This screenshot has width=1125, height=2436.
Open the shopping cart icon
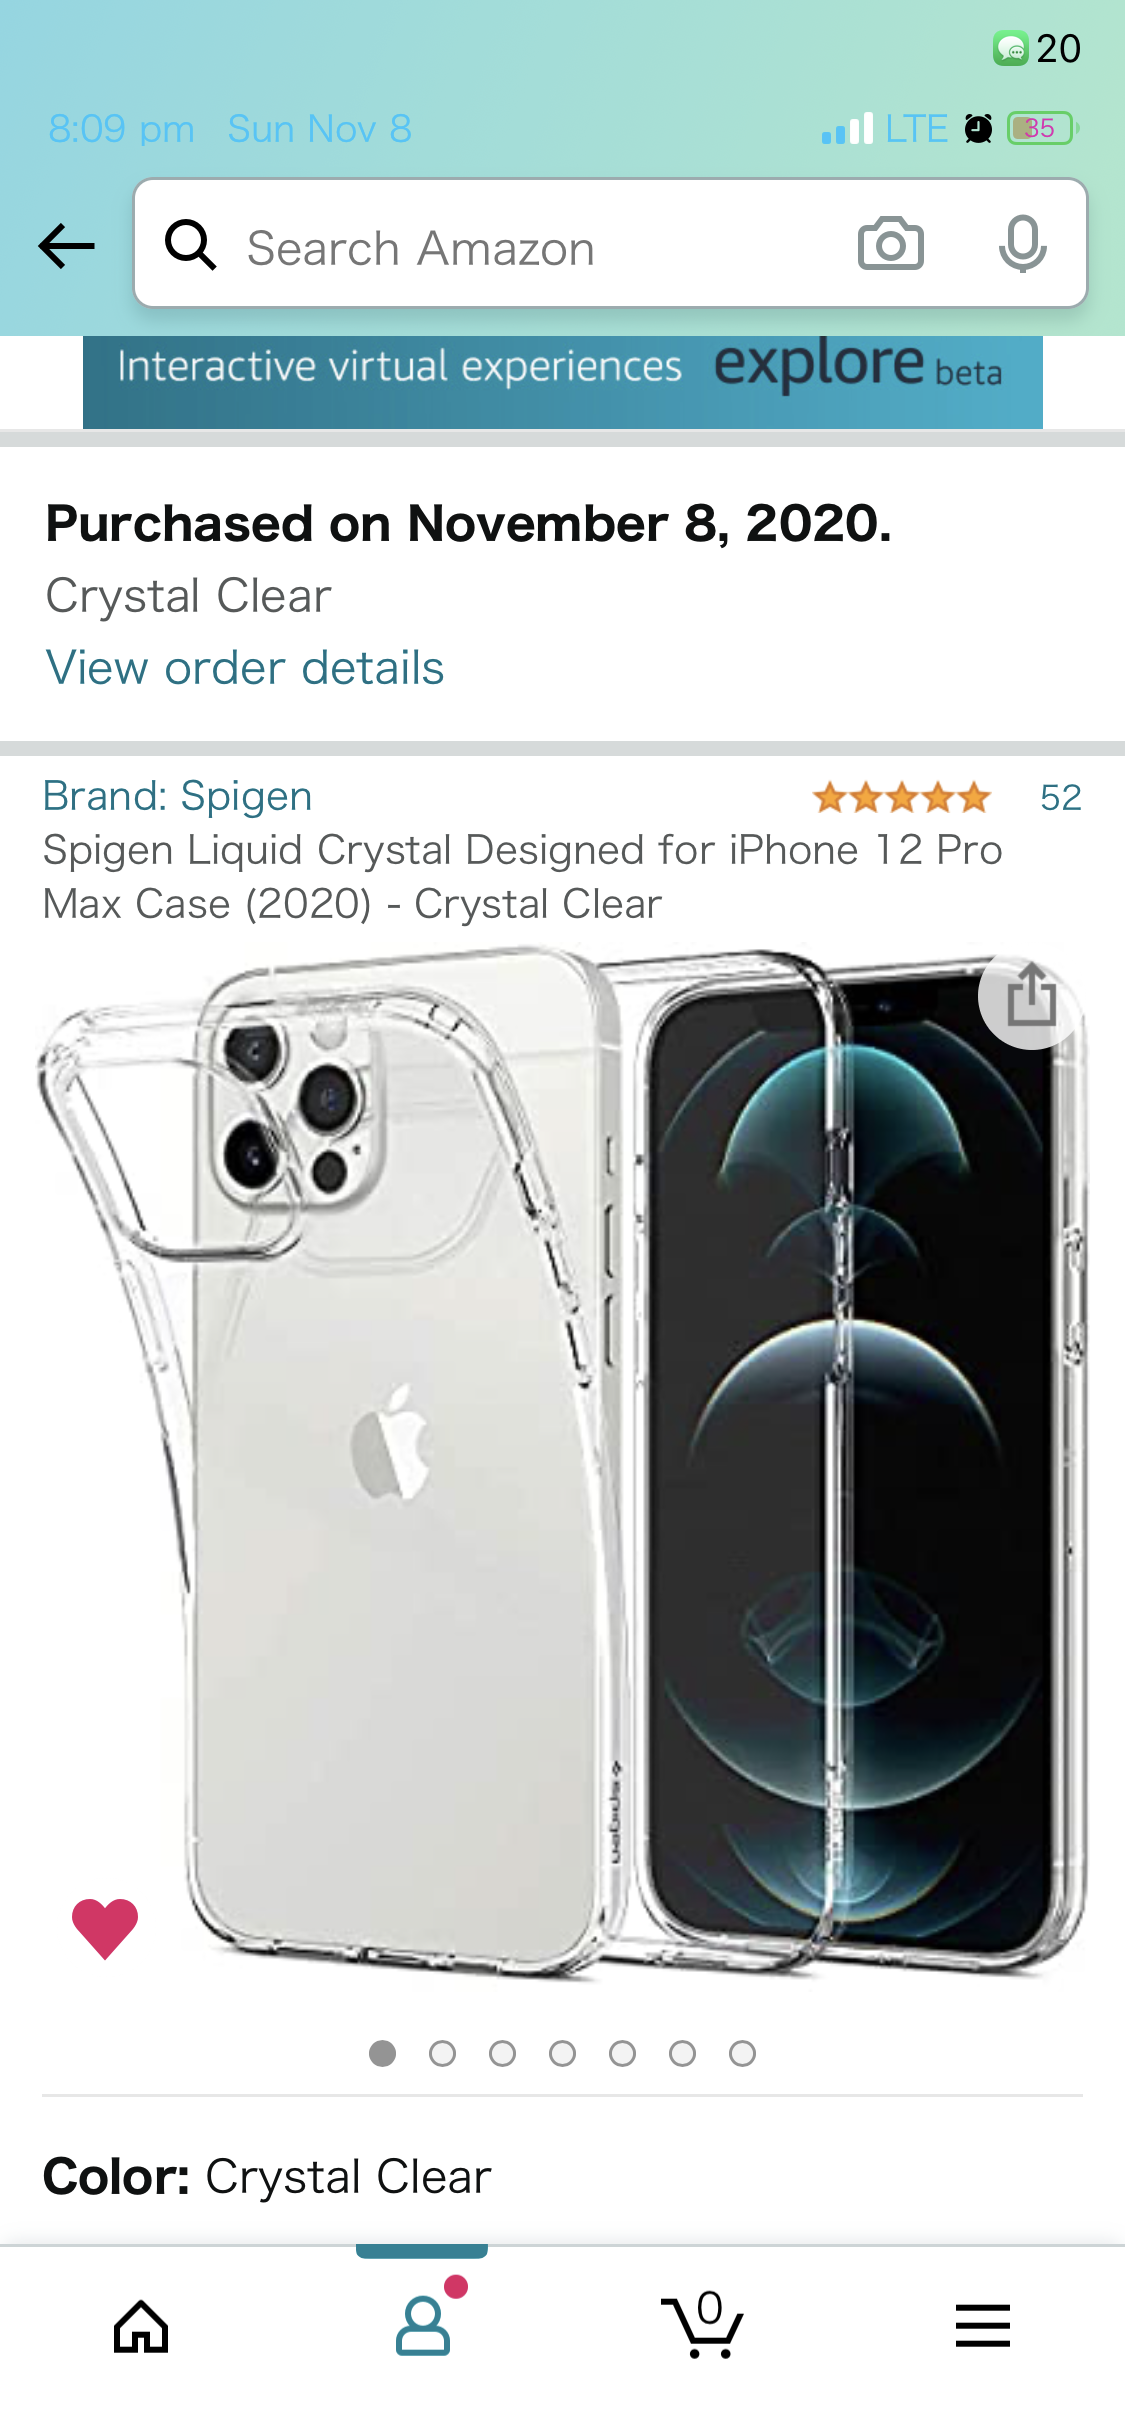703,2325
